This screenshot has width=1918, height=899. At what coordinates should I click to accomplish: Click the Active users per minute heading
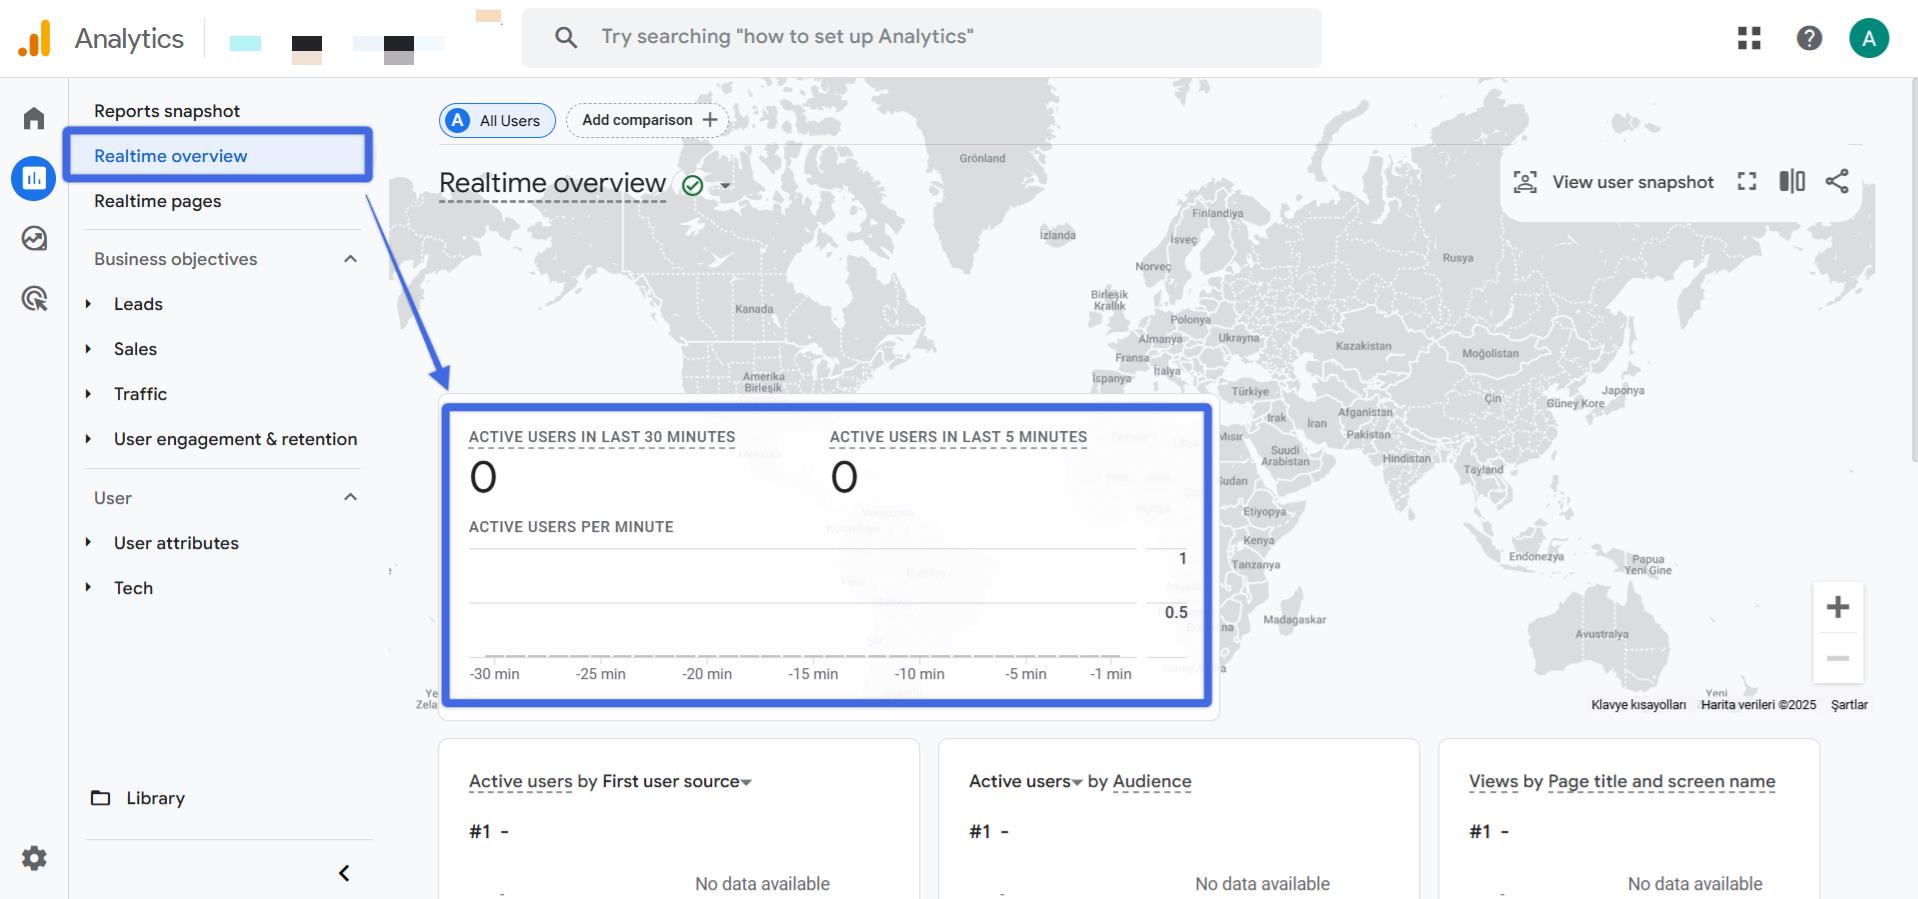pyautogui.click(x=571, y=527)
